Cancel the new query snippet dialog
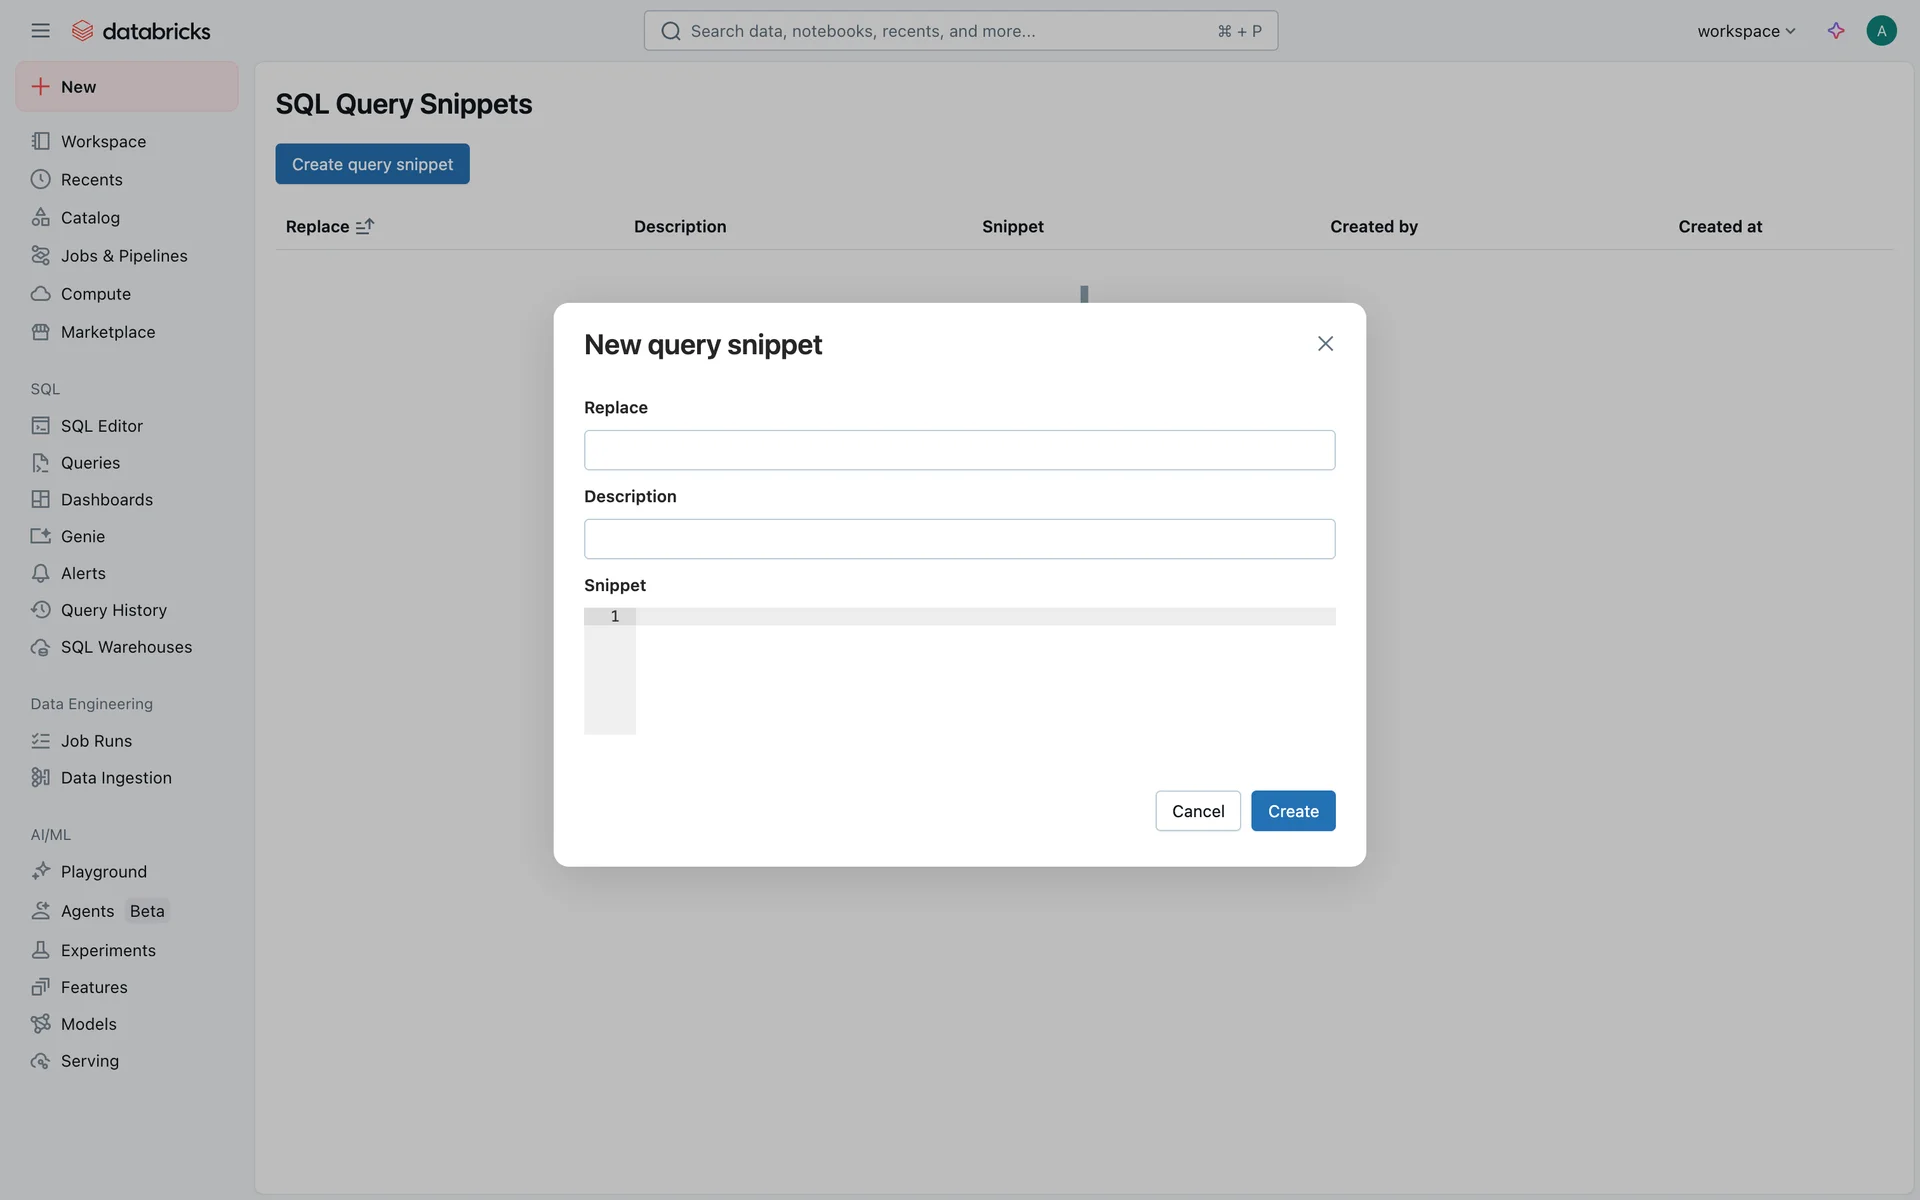 pos(1197,811)
